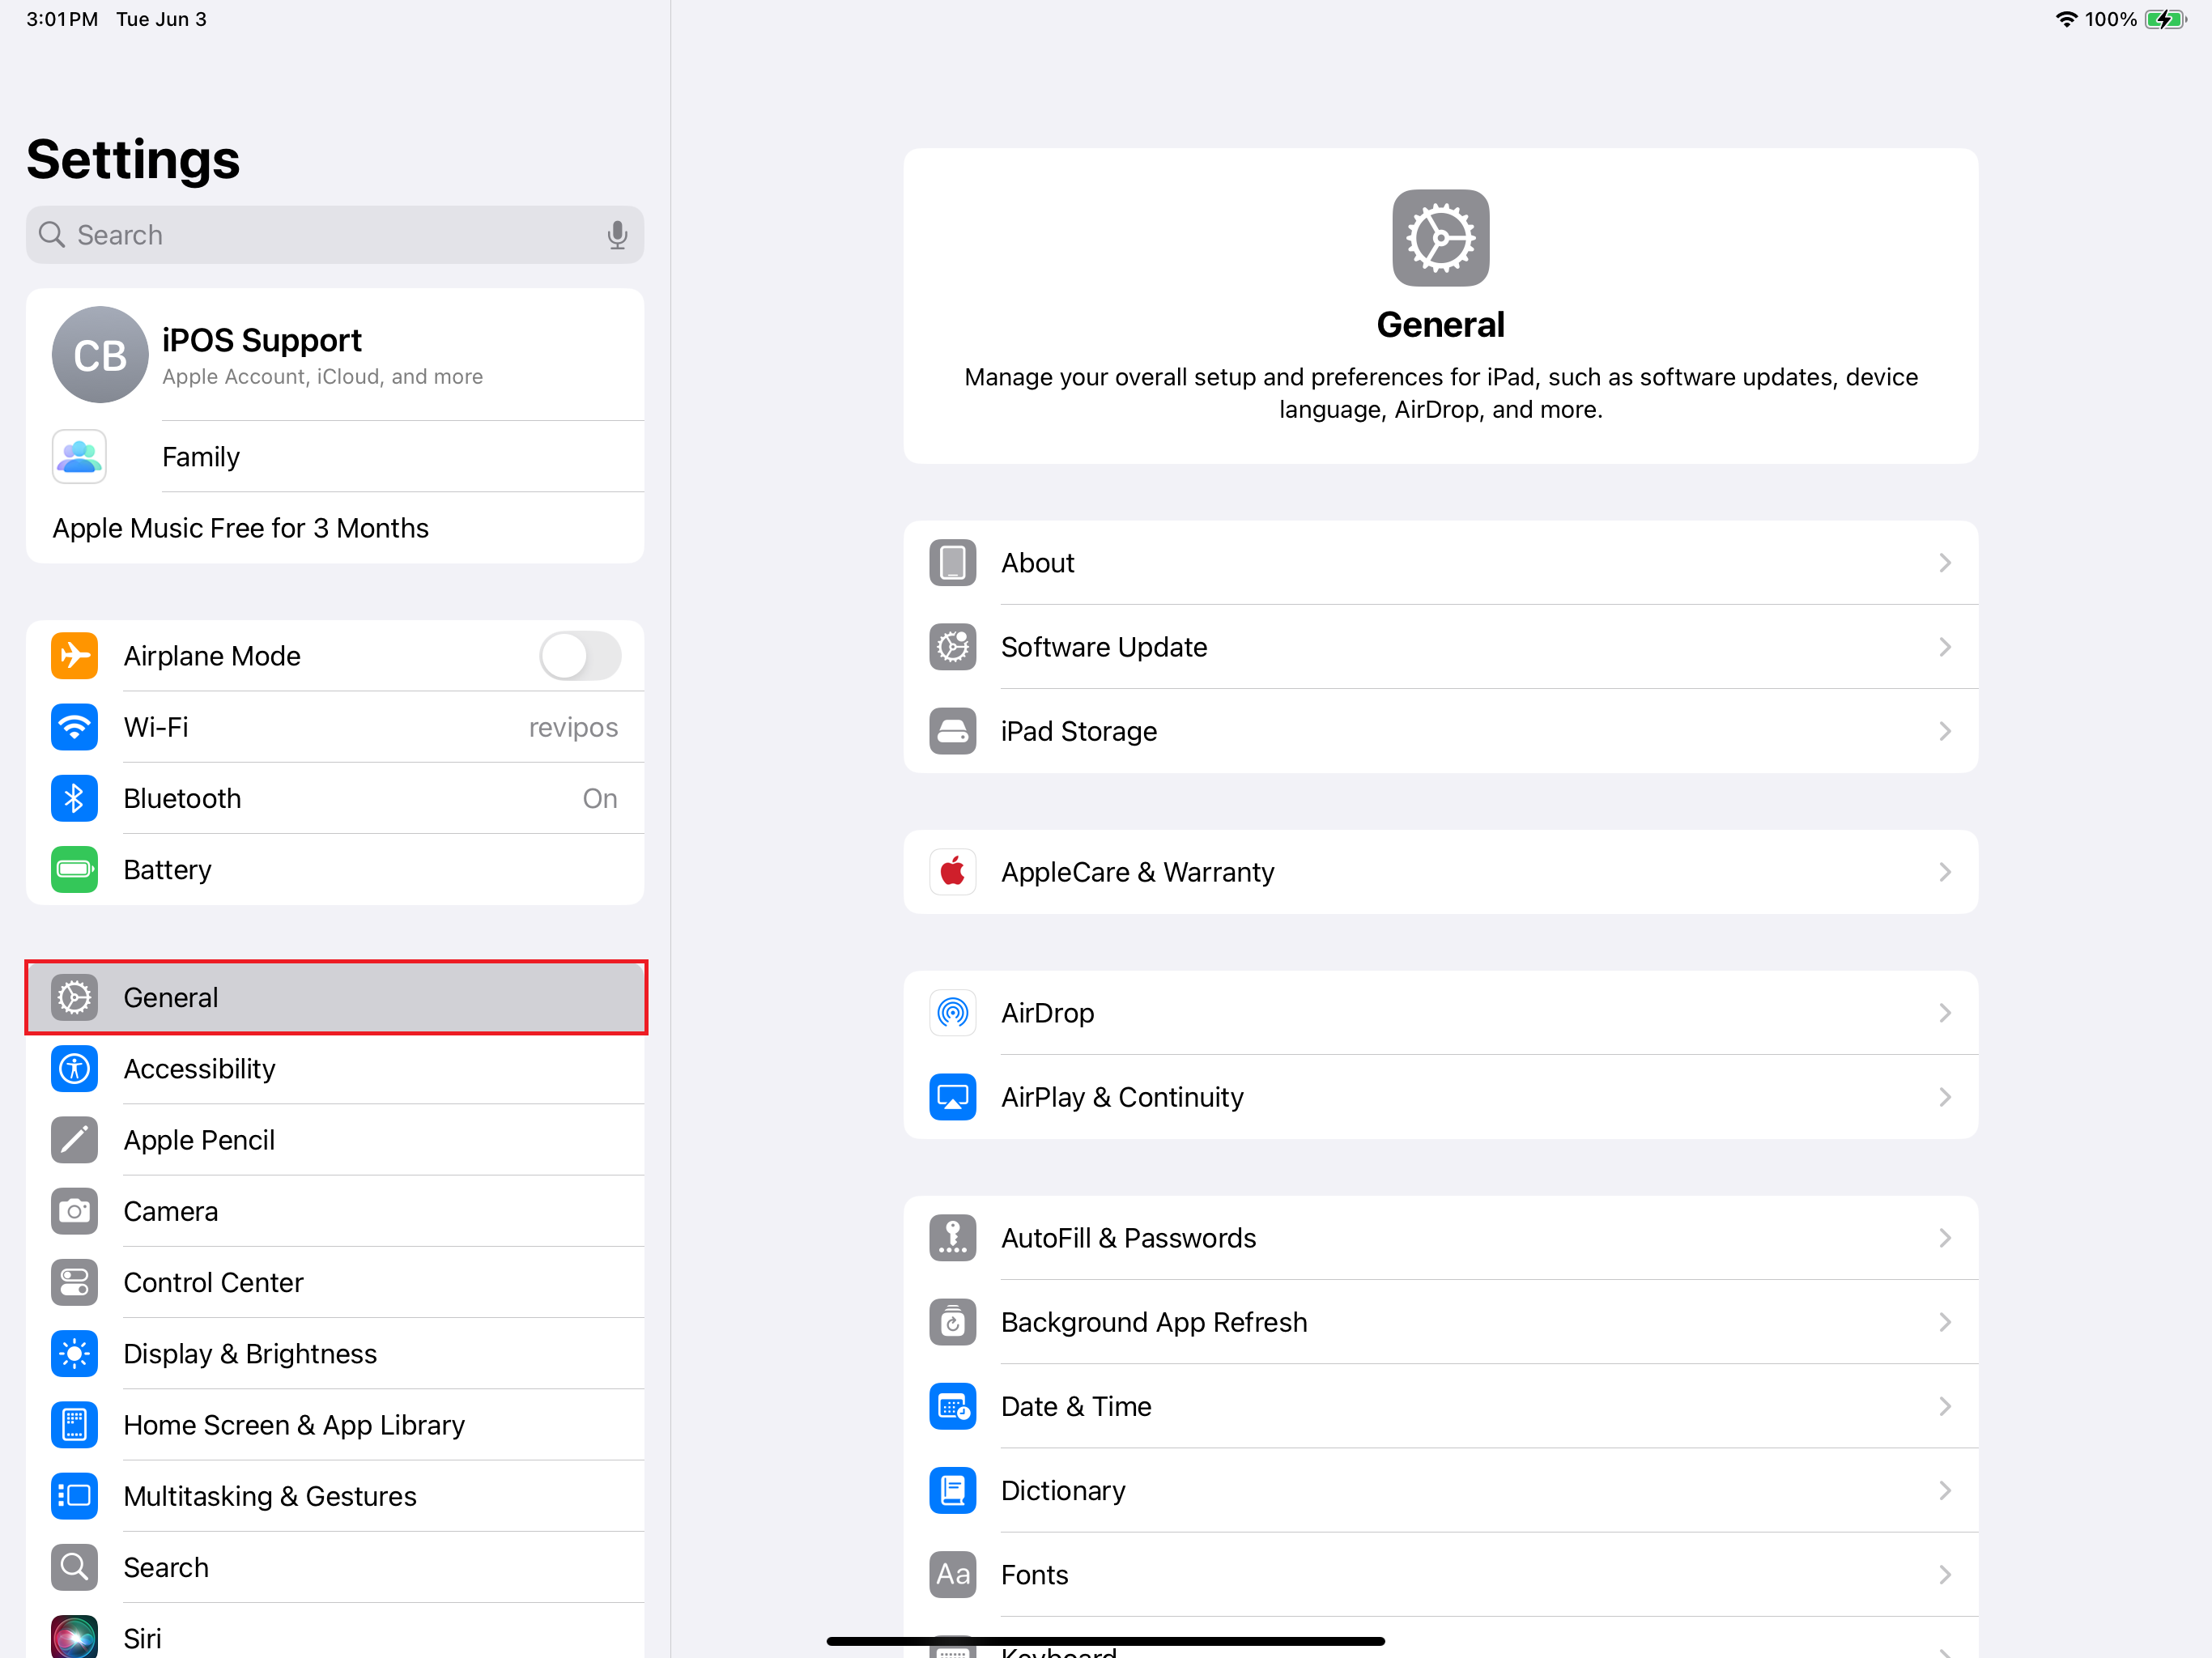Tap the microphone dictation icon in search
This screenshot has height=1658, width=2212.
point(617,235)
